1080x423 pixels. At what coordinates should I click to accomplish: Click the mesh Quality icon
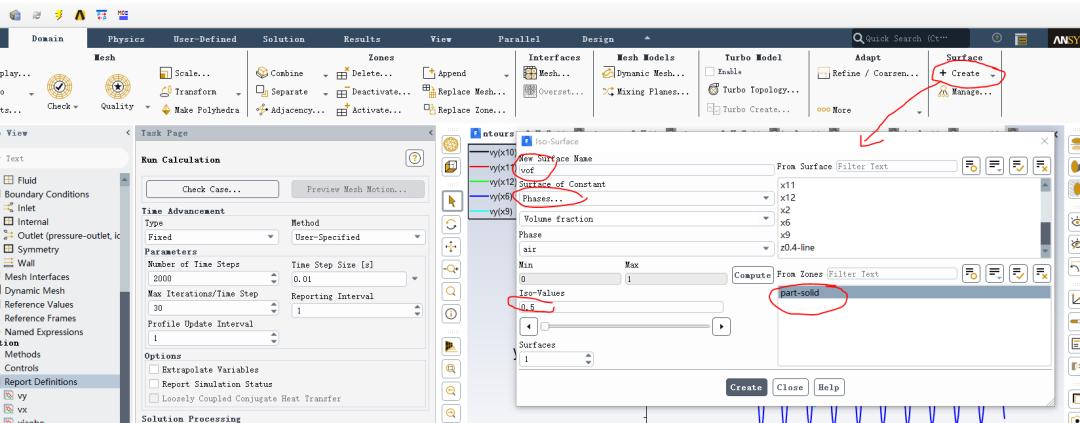tap(118, 87)
